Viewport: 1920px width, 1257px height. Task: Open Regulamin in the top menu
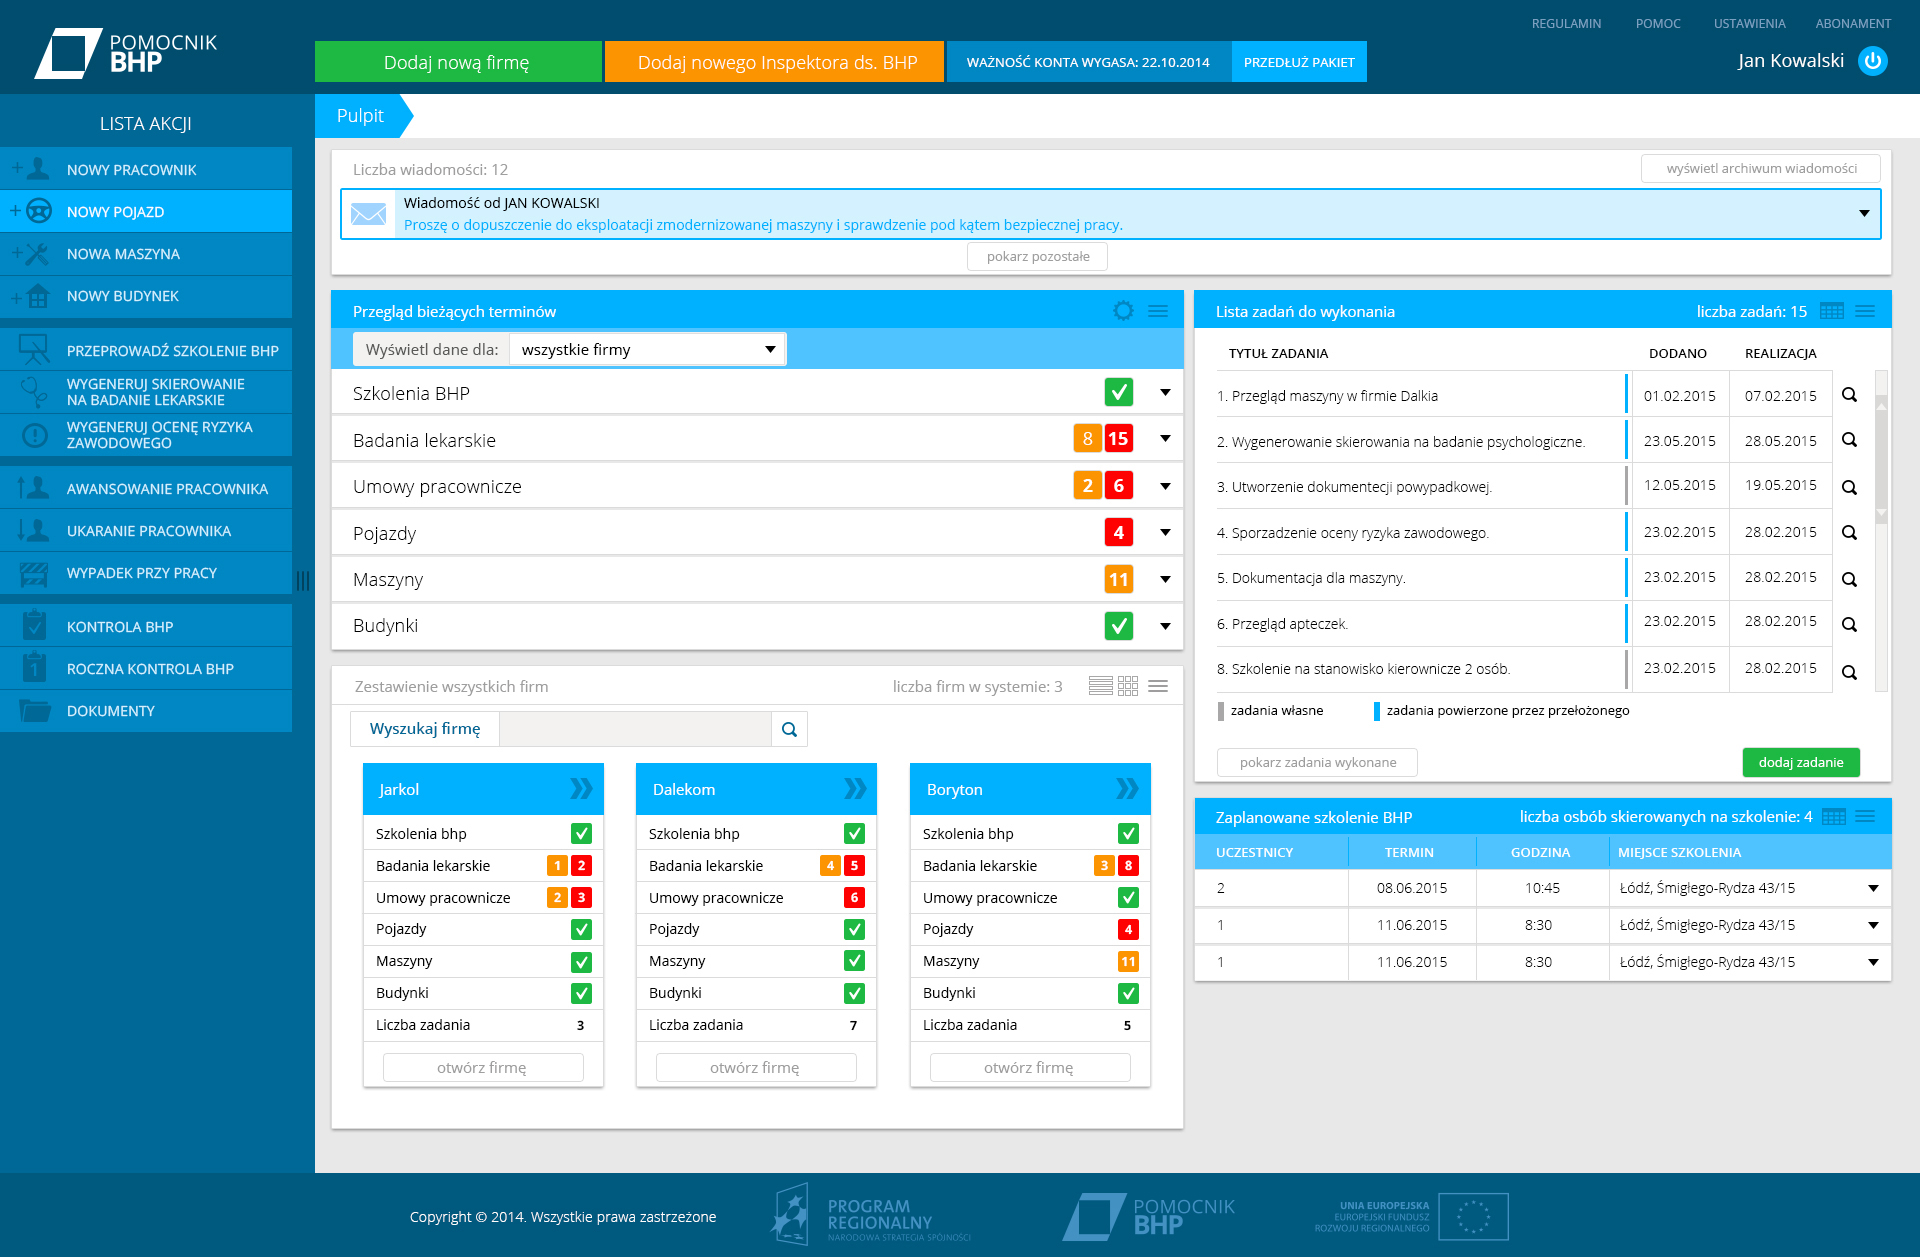[1566, 23]
